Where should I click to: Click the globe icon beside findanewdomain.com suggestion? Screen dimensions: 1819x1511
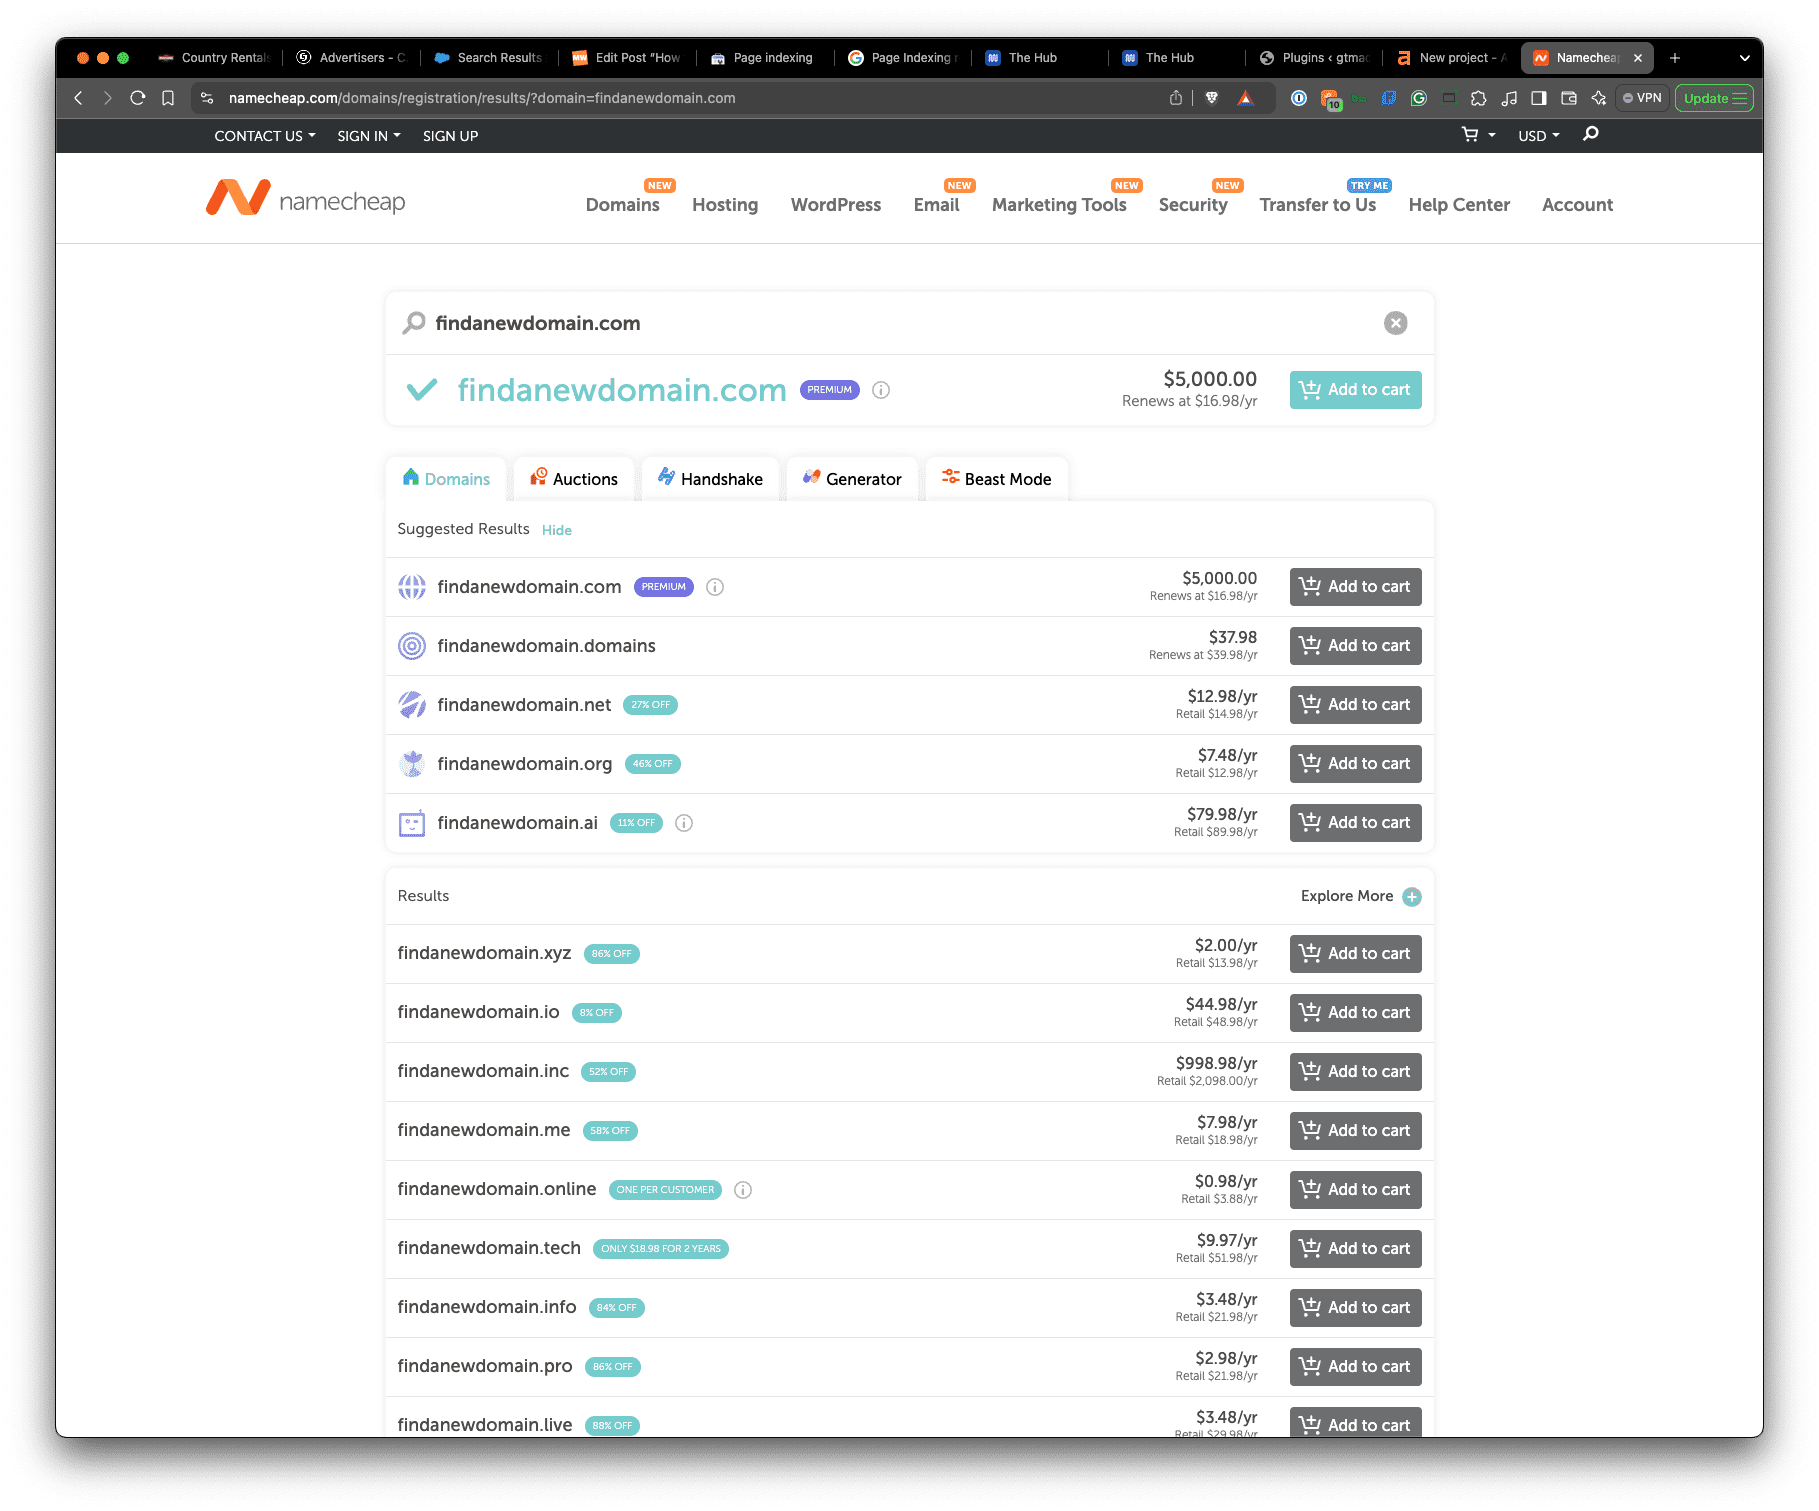click(412, 587)
